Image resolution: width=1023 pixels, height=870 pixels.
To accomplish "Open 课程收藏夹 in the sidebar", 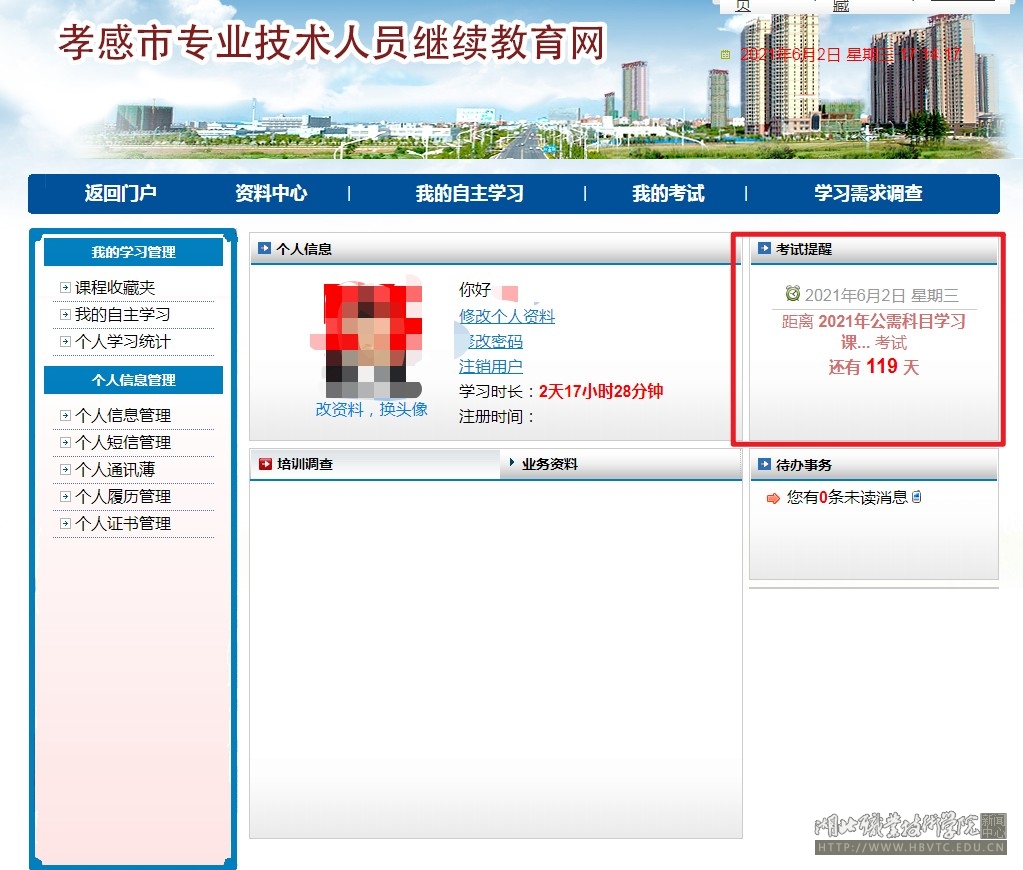I will click(x=115, y=288).
